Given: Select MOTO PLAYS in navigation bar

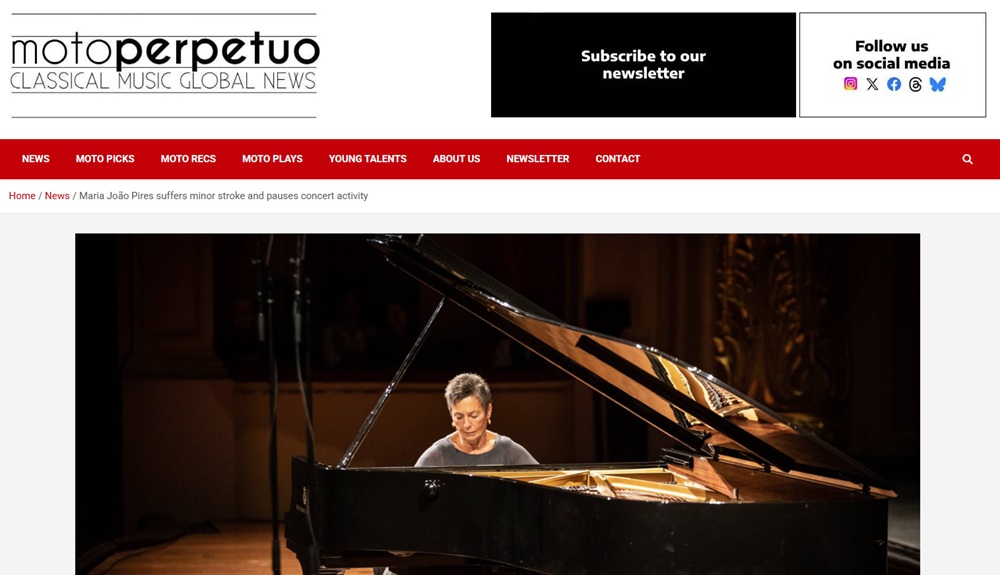Looking at the screenshot, I should pyautogui.click(x=272, y=159).
